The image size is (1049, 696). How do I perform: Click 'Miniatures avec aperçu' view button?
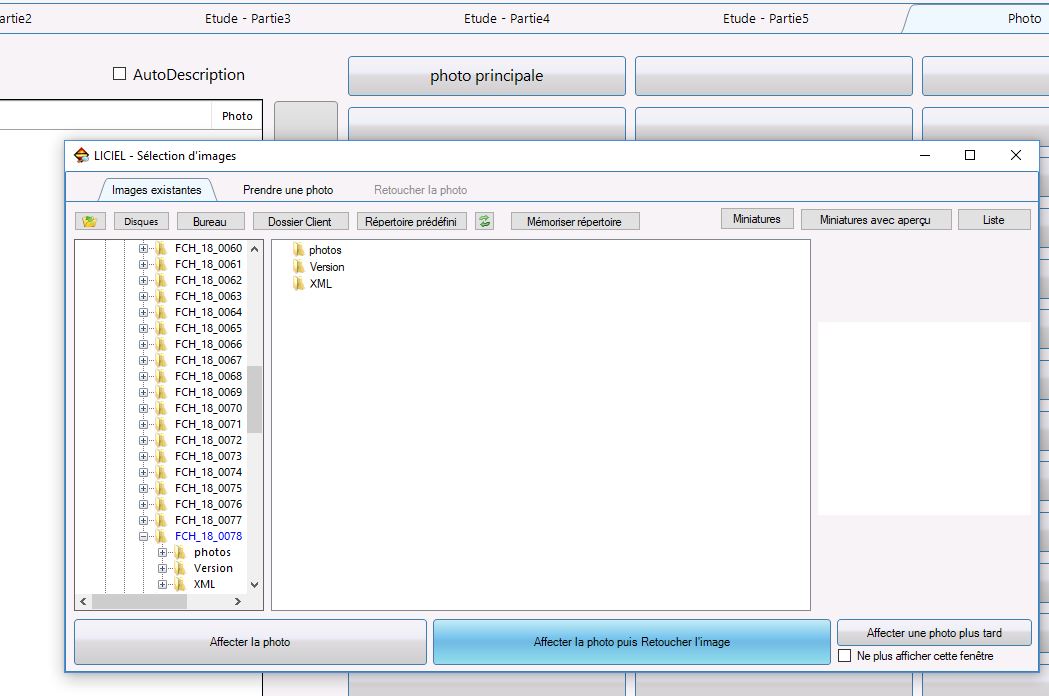point(876,220)
